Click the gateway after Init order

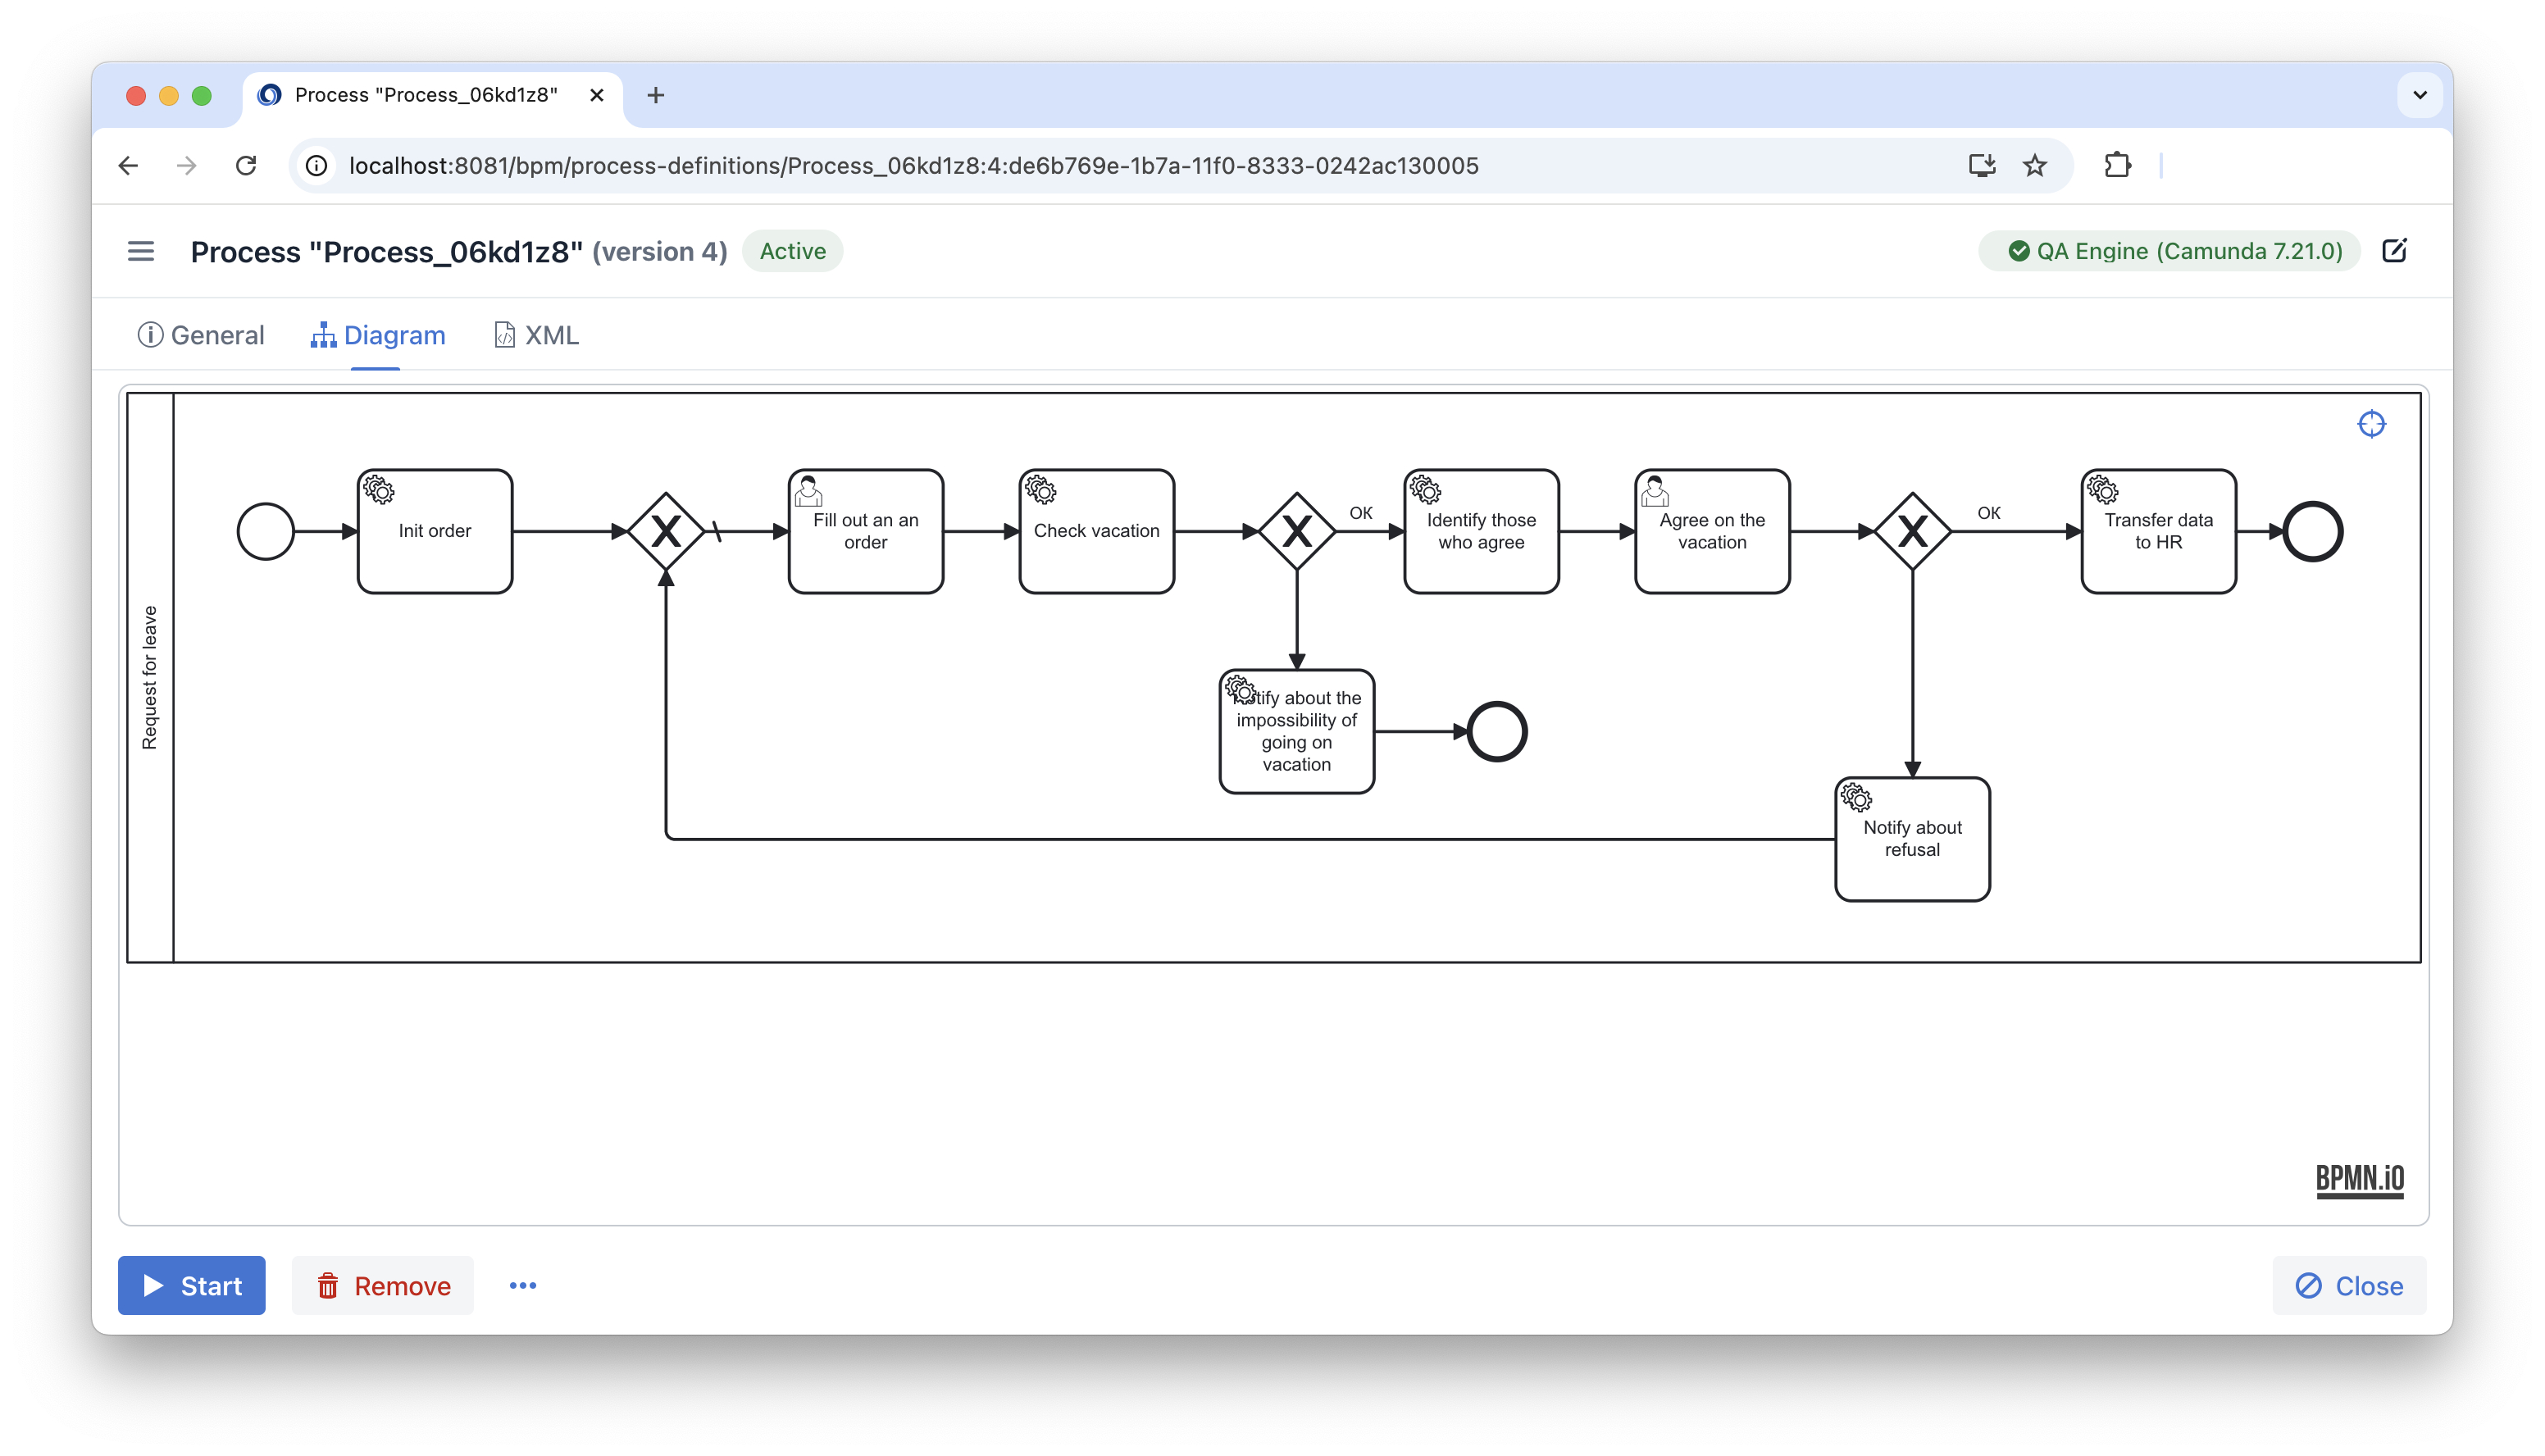click(x=666, y=531)
